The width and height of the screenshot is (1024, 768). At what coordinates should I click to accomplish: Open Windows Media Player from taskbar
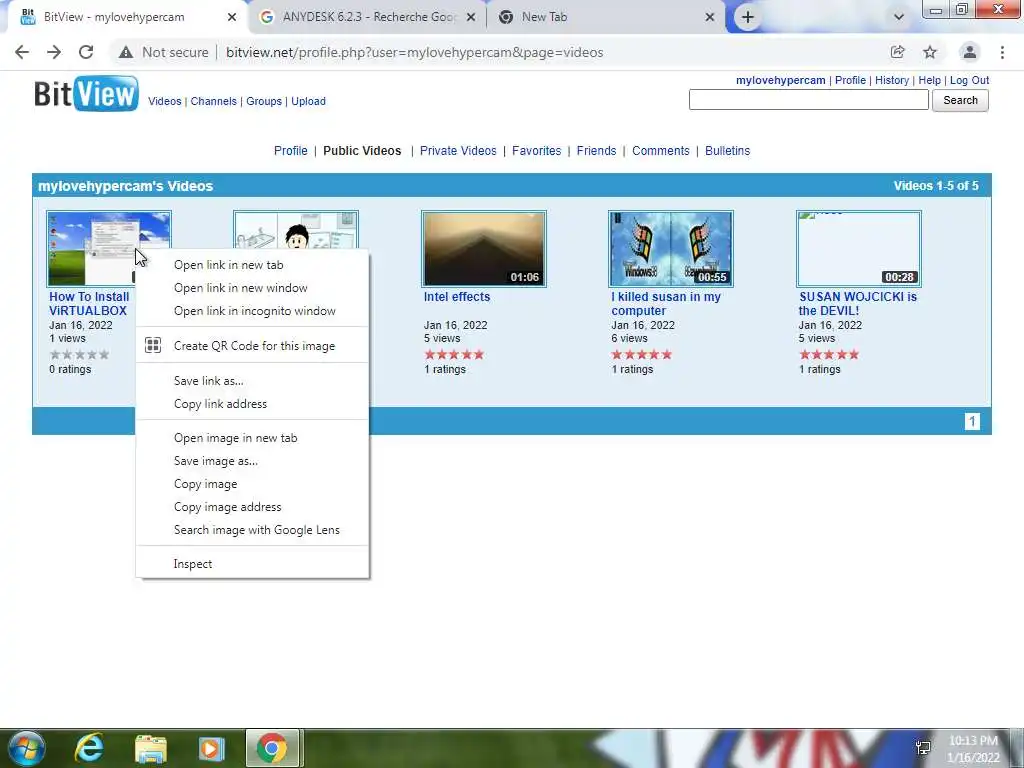pyautogui.click(x=211, y=748)
